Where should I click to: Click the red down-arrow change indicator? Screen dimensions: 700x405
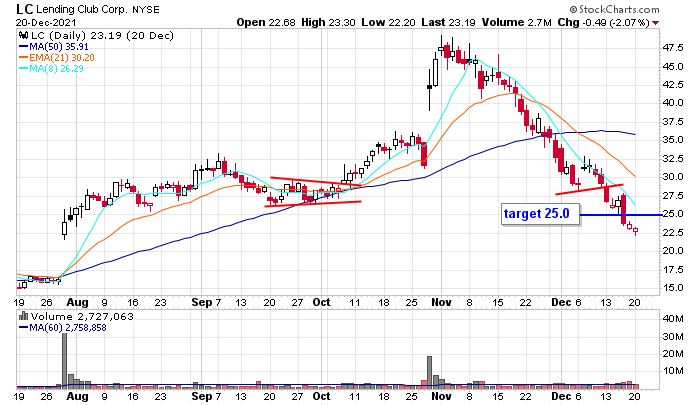655,23
